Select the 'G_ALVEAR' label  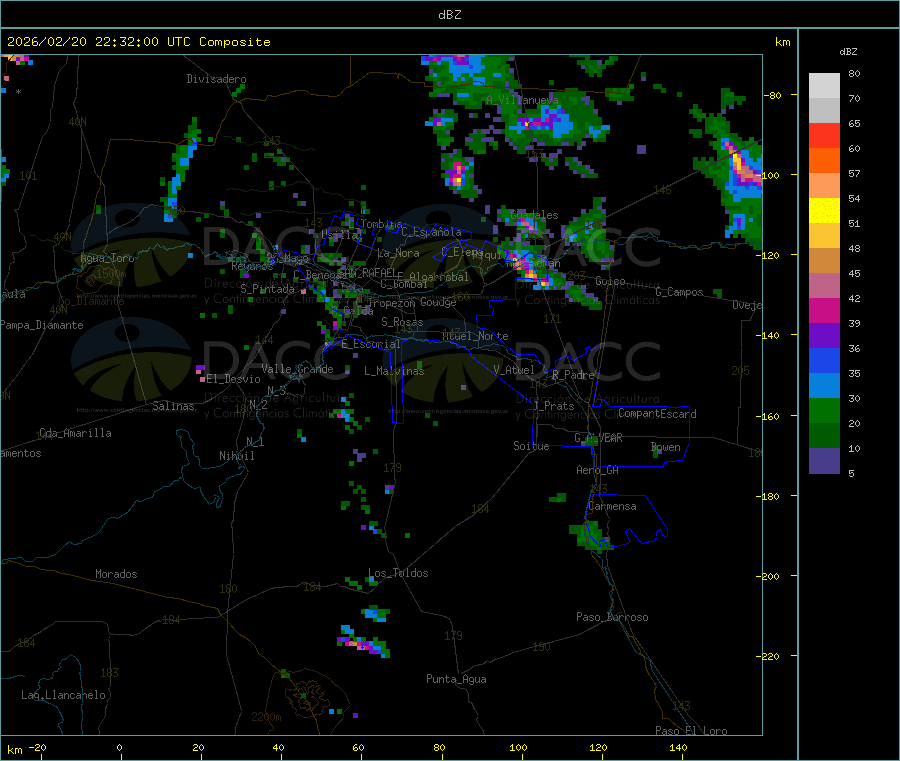point(598,438)
